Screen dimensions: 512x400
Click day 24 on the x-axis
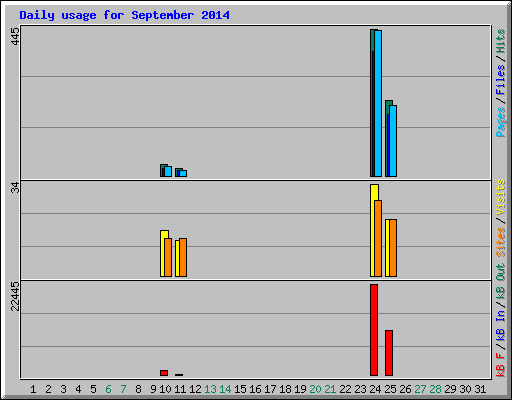tap(375, 389)
